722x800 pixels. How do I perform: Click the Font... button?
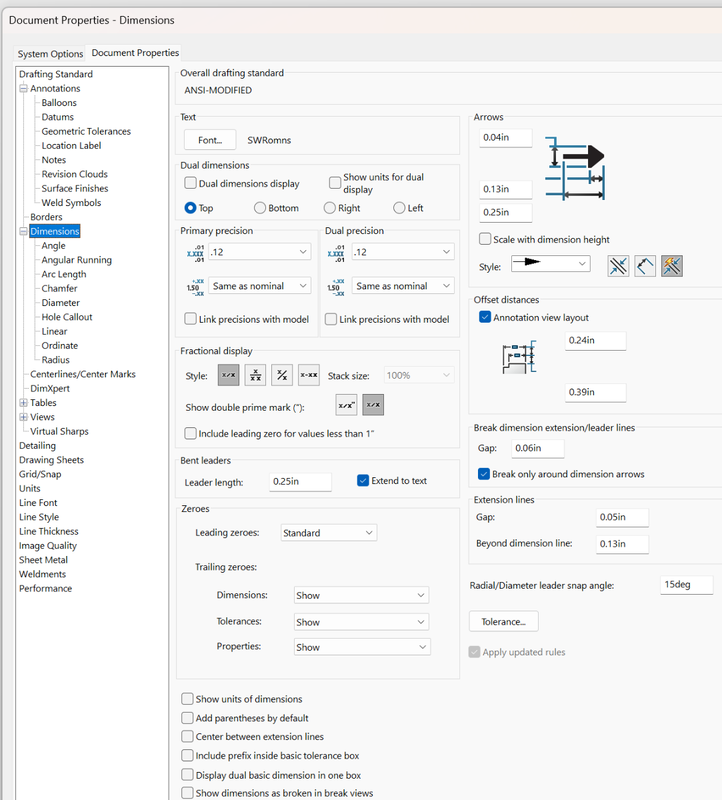tap(210, 140)
